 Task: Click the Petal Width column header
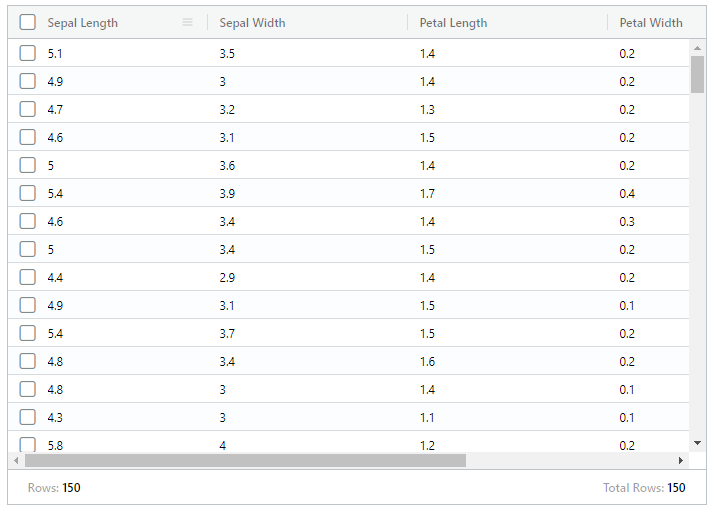pyautogui.click(x=650, y=22)
